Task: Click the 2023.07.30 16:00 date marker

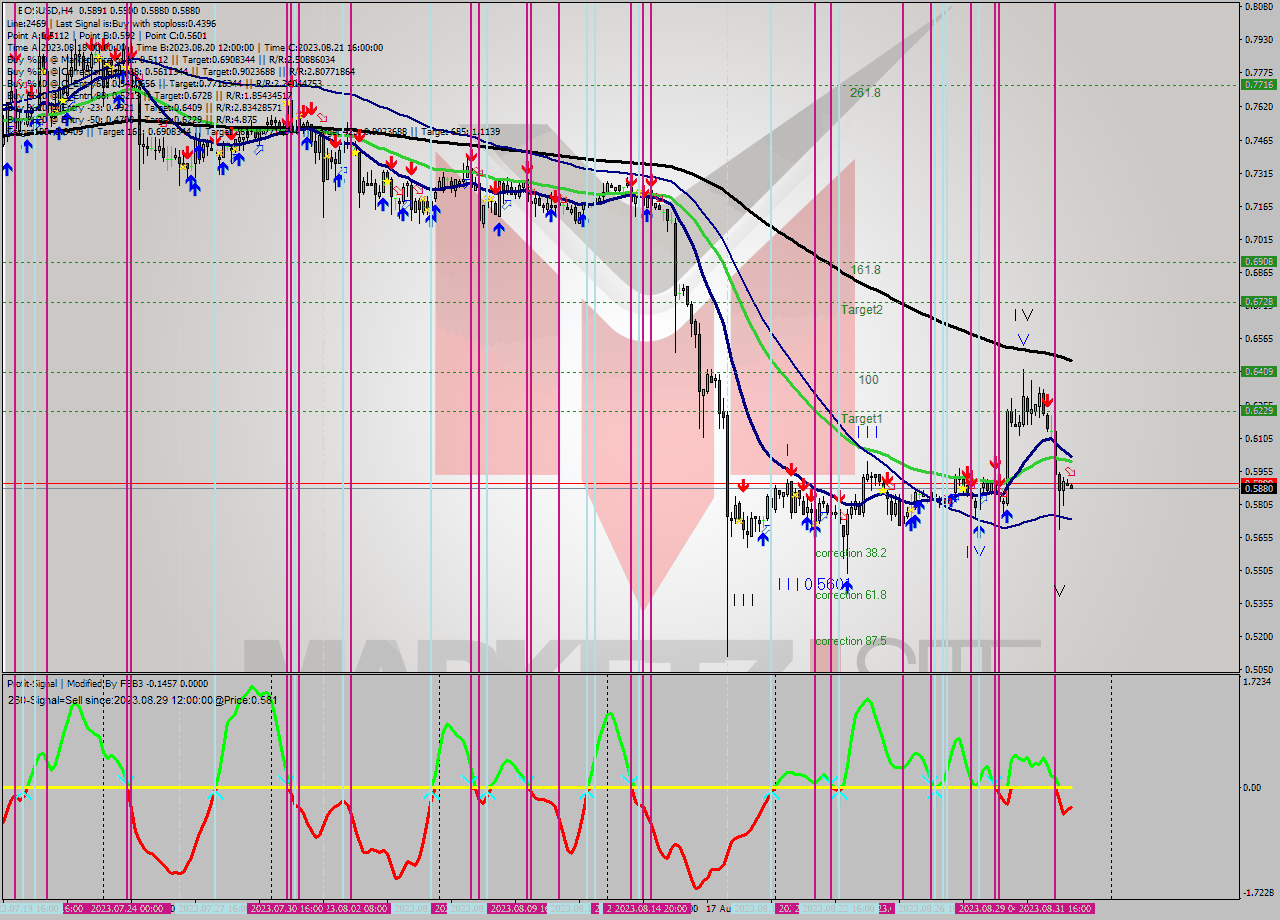Action: [285, 909]
